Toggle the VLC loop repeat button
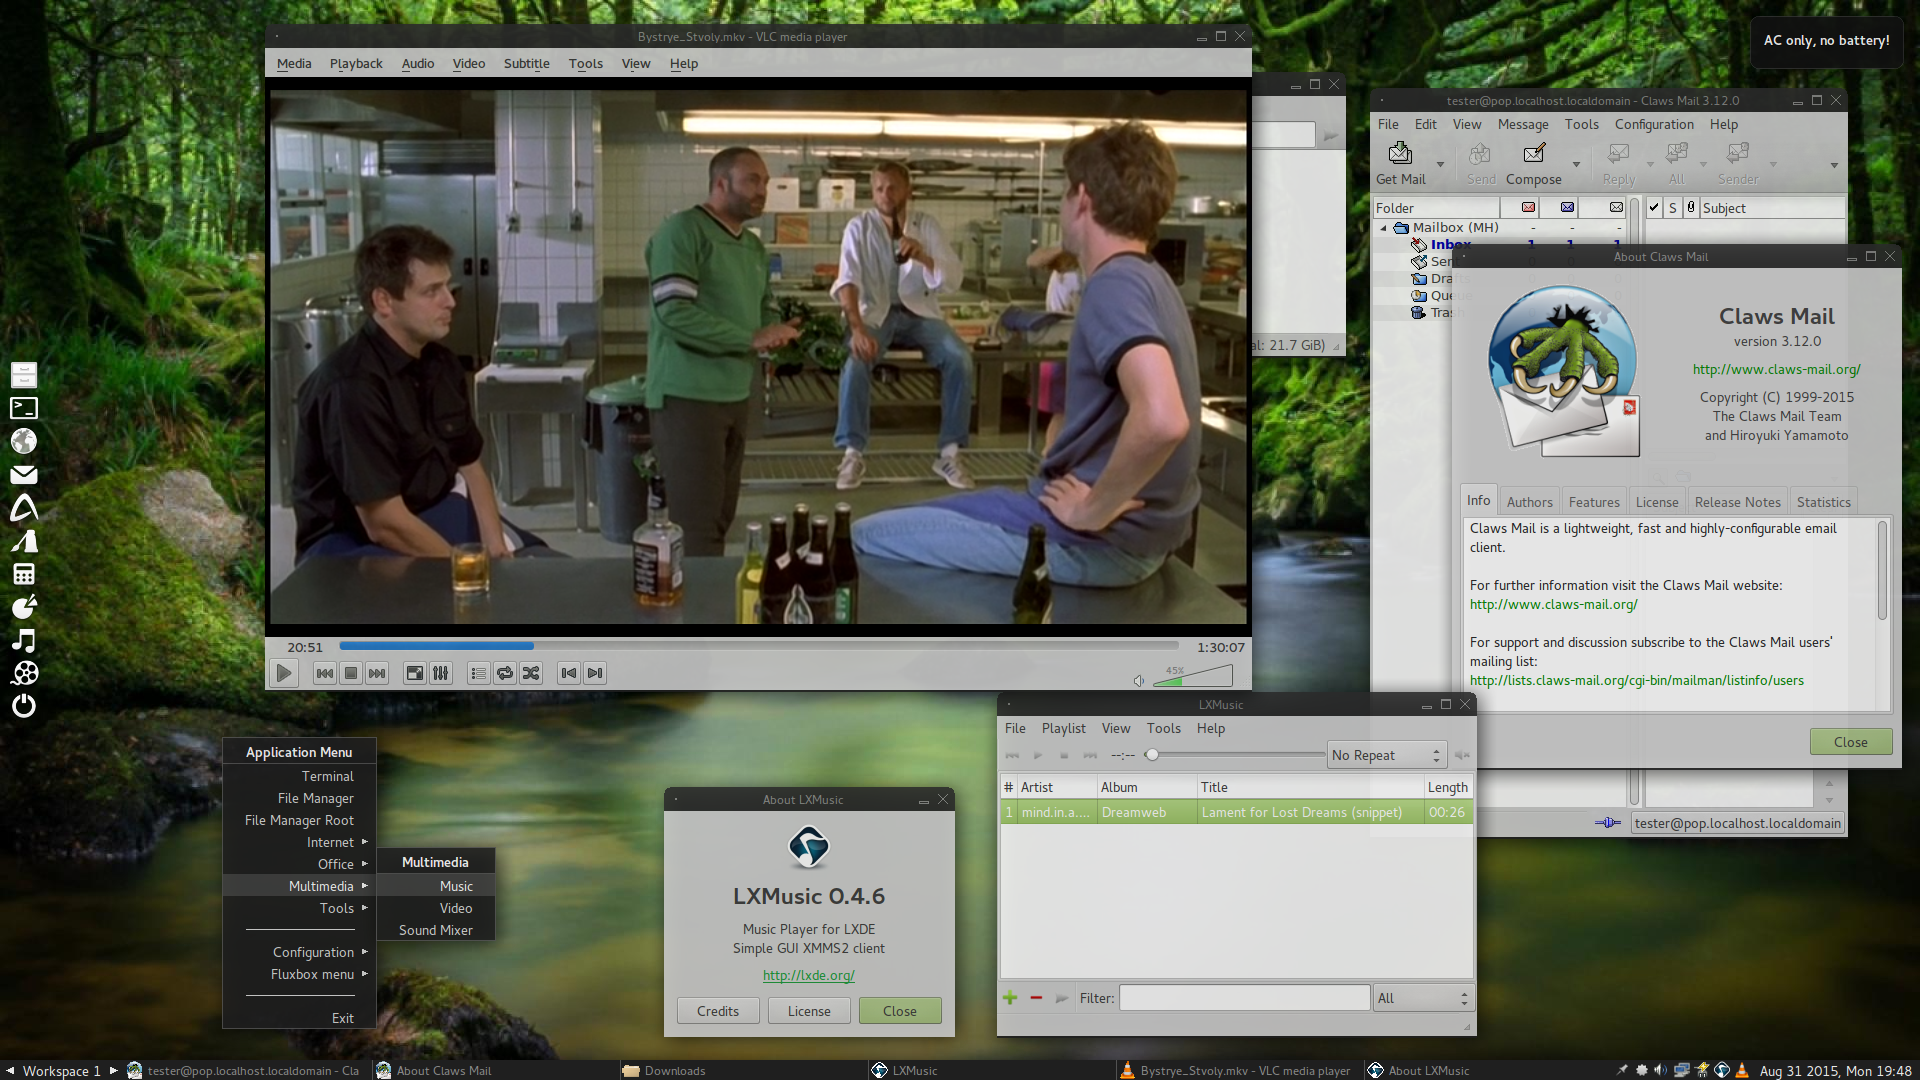 point(505,673)
